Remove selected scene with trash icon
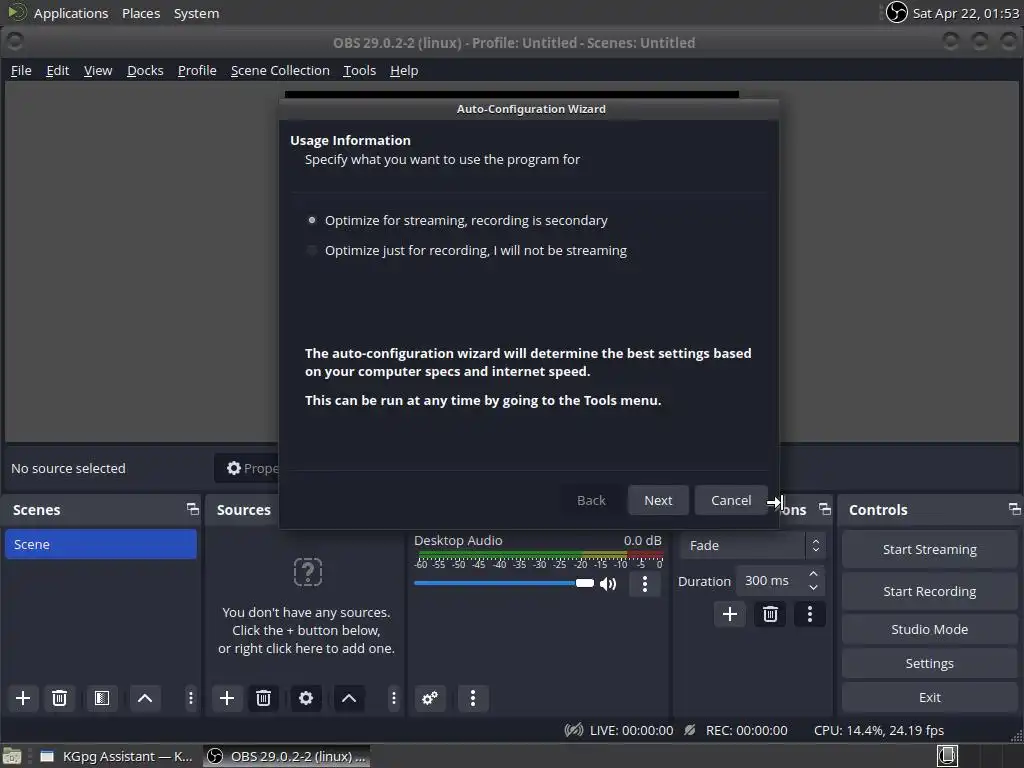The width and height of the screenshot is (1024, 768). click(x=59, y=698)
